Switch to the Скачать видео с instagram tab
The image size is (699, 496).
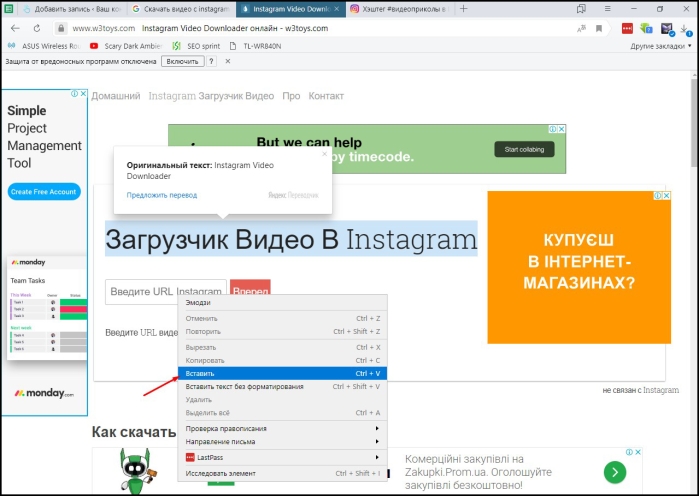(x=181, y=9)
